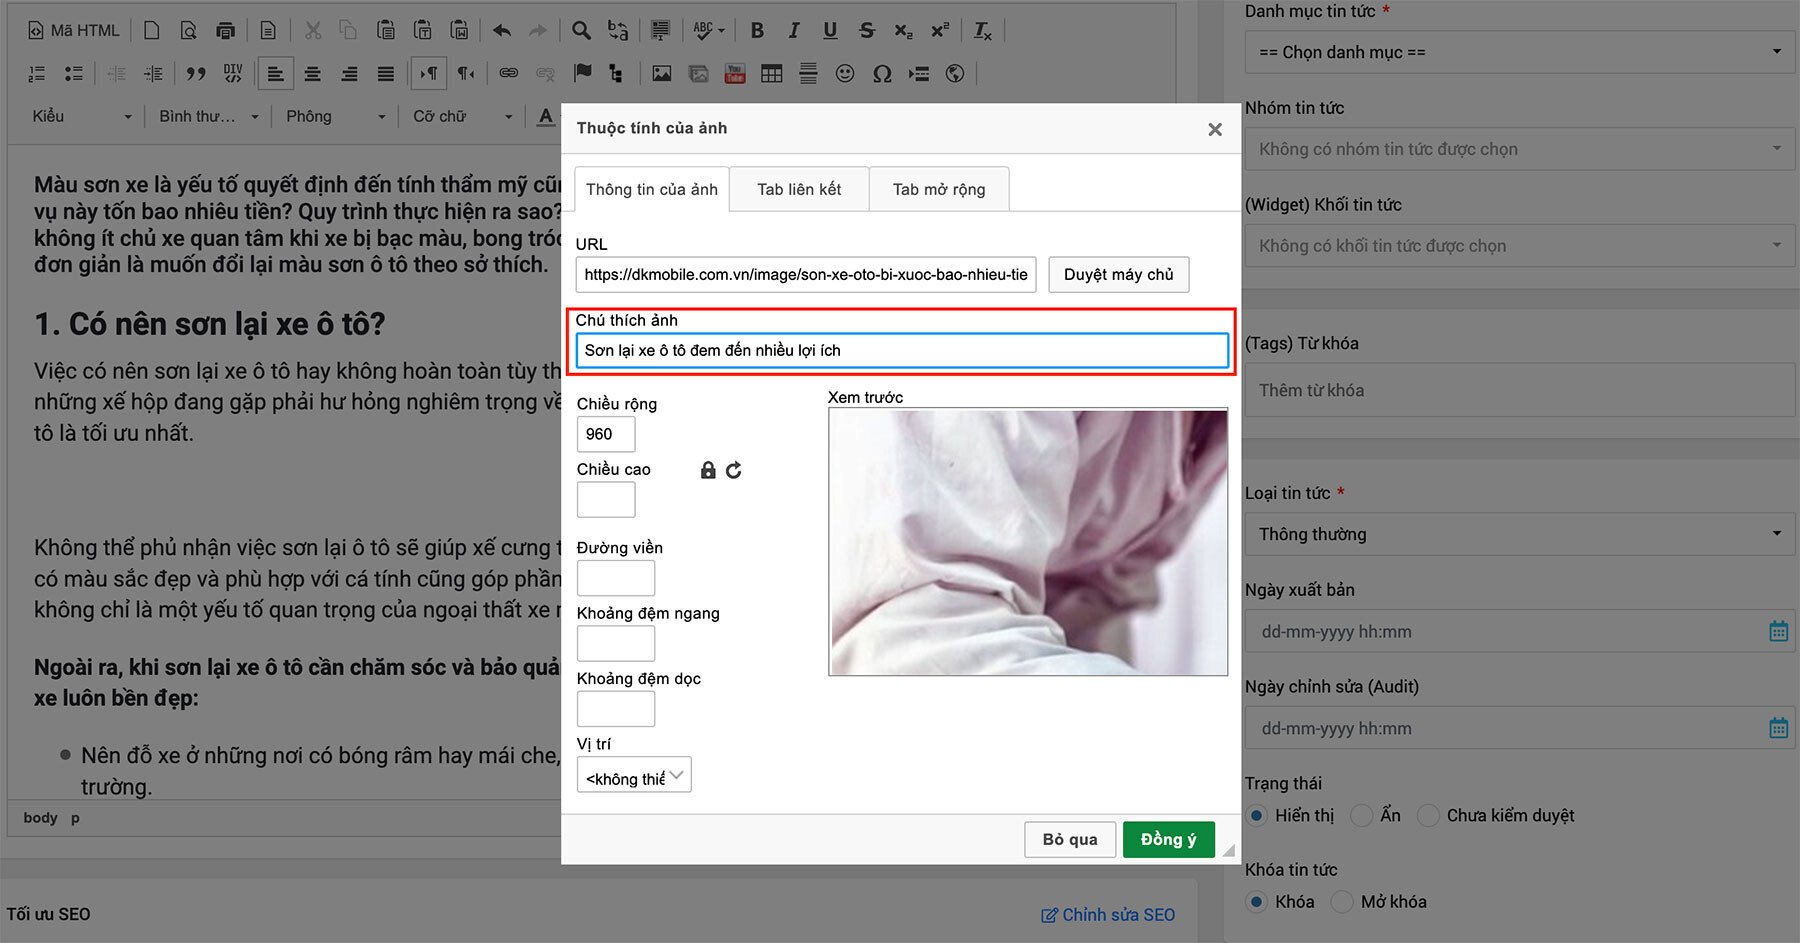Select the Ẩn status radio button

tap(1361, 816)
